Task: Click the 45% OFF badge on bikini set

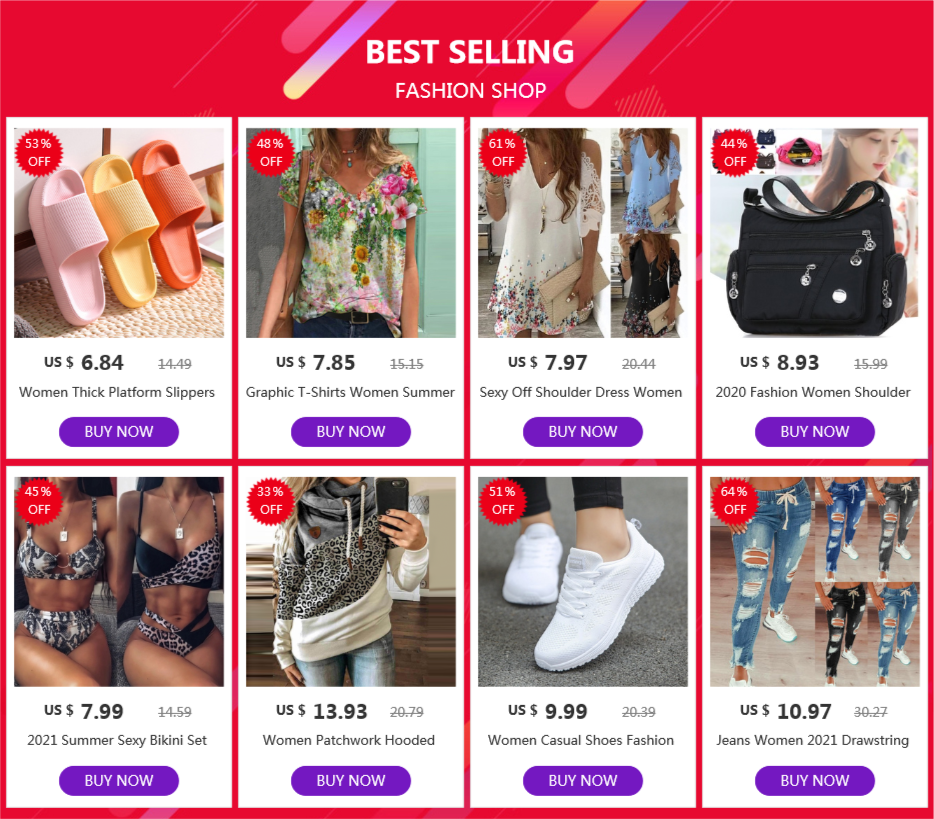Action: tap(39, 500)
